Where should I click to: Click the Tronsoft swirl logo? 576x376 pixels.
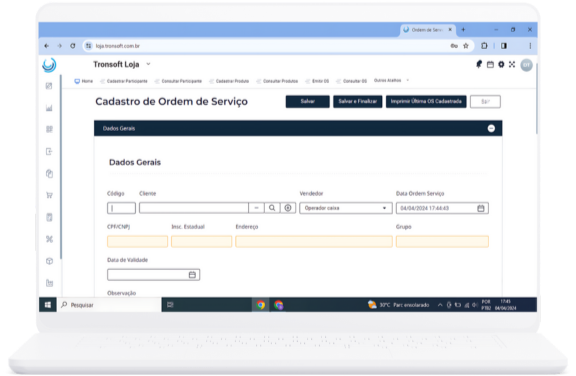[49, 65]
